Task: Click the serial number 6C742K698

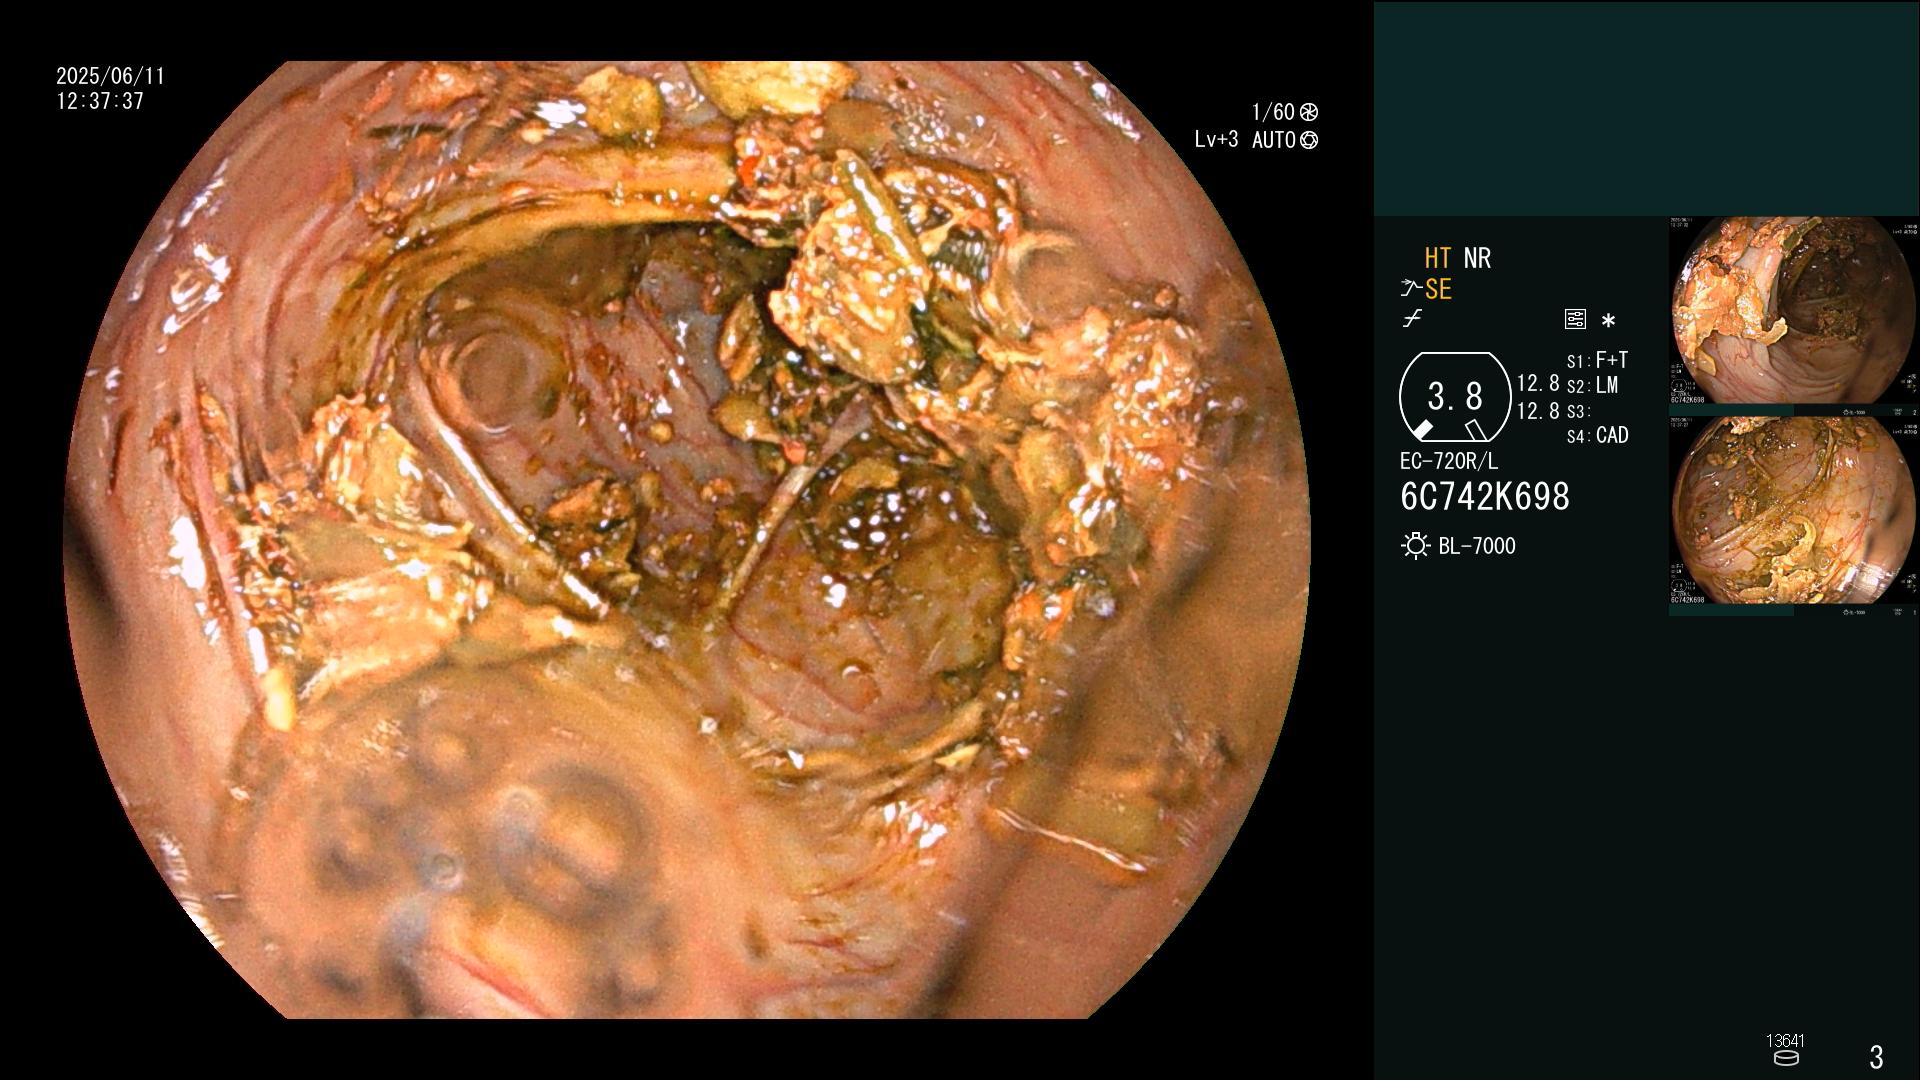Action: [1485, 497]
